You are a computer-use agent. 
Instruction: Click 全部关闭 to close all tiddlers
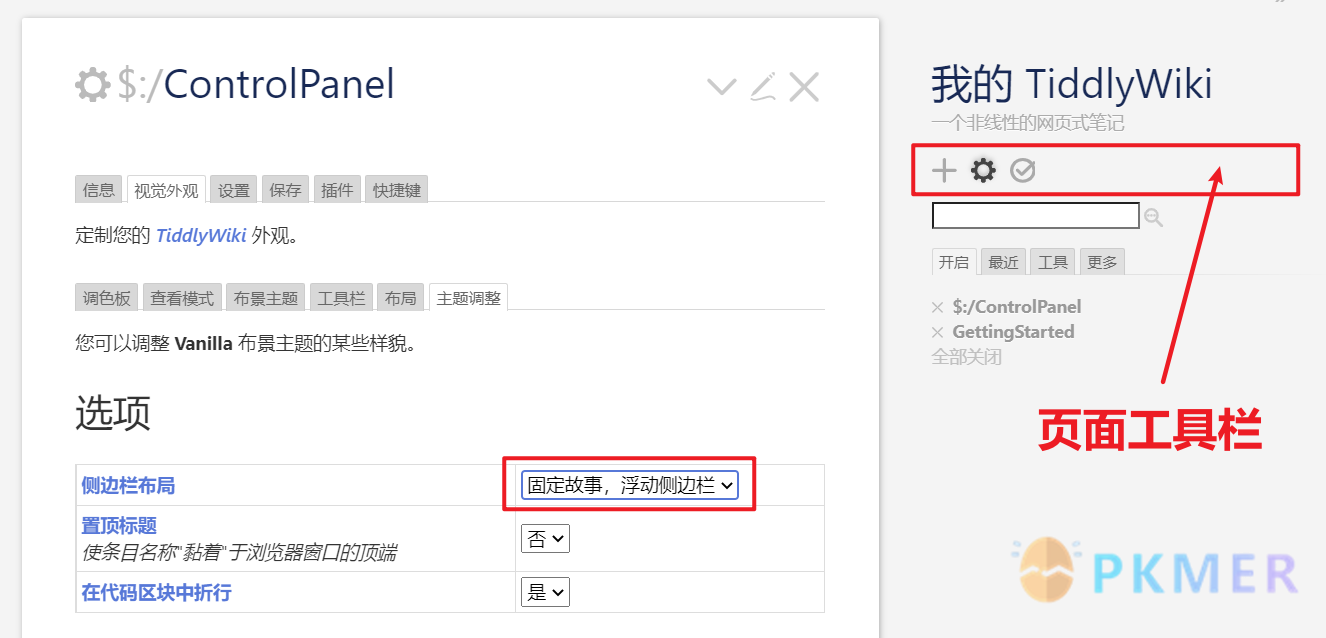[967, 356]
